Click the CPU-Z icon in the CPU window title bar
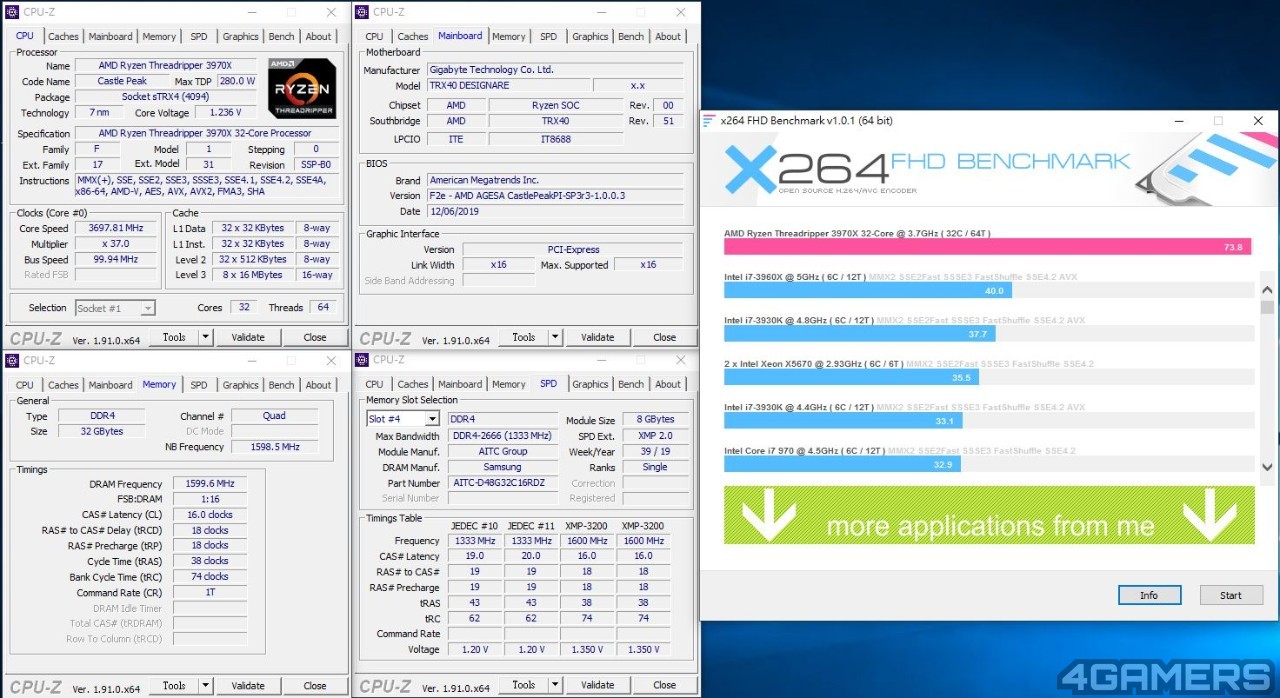Viewport: 1280px width, 698px height. tap(12, 12)
